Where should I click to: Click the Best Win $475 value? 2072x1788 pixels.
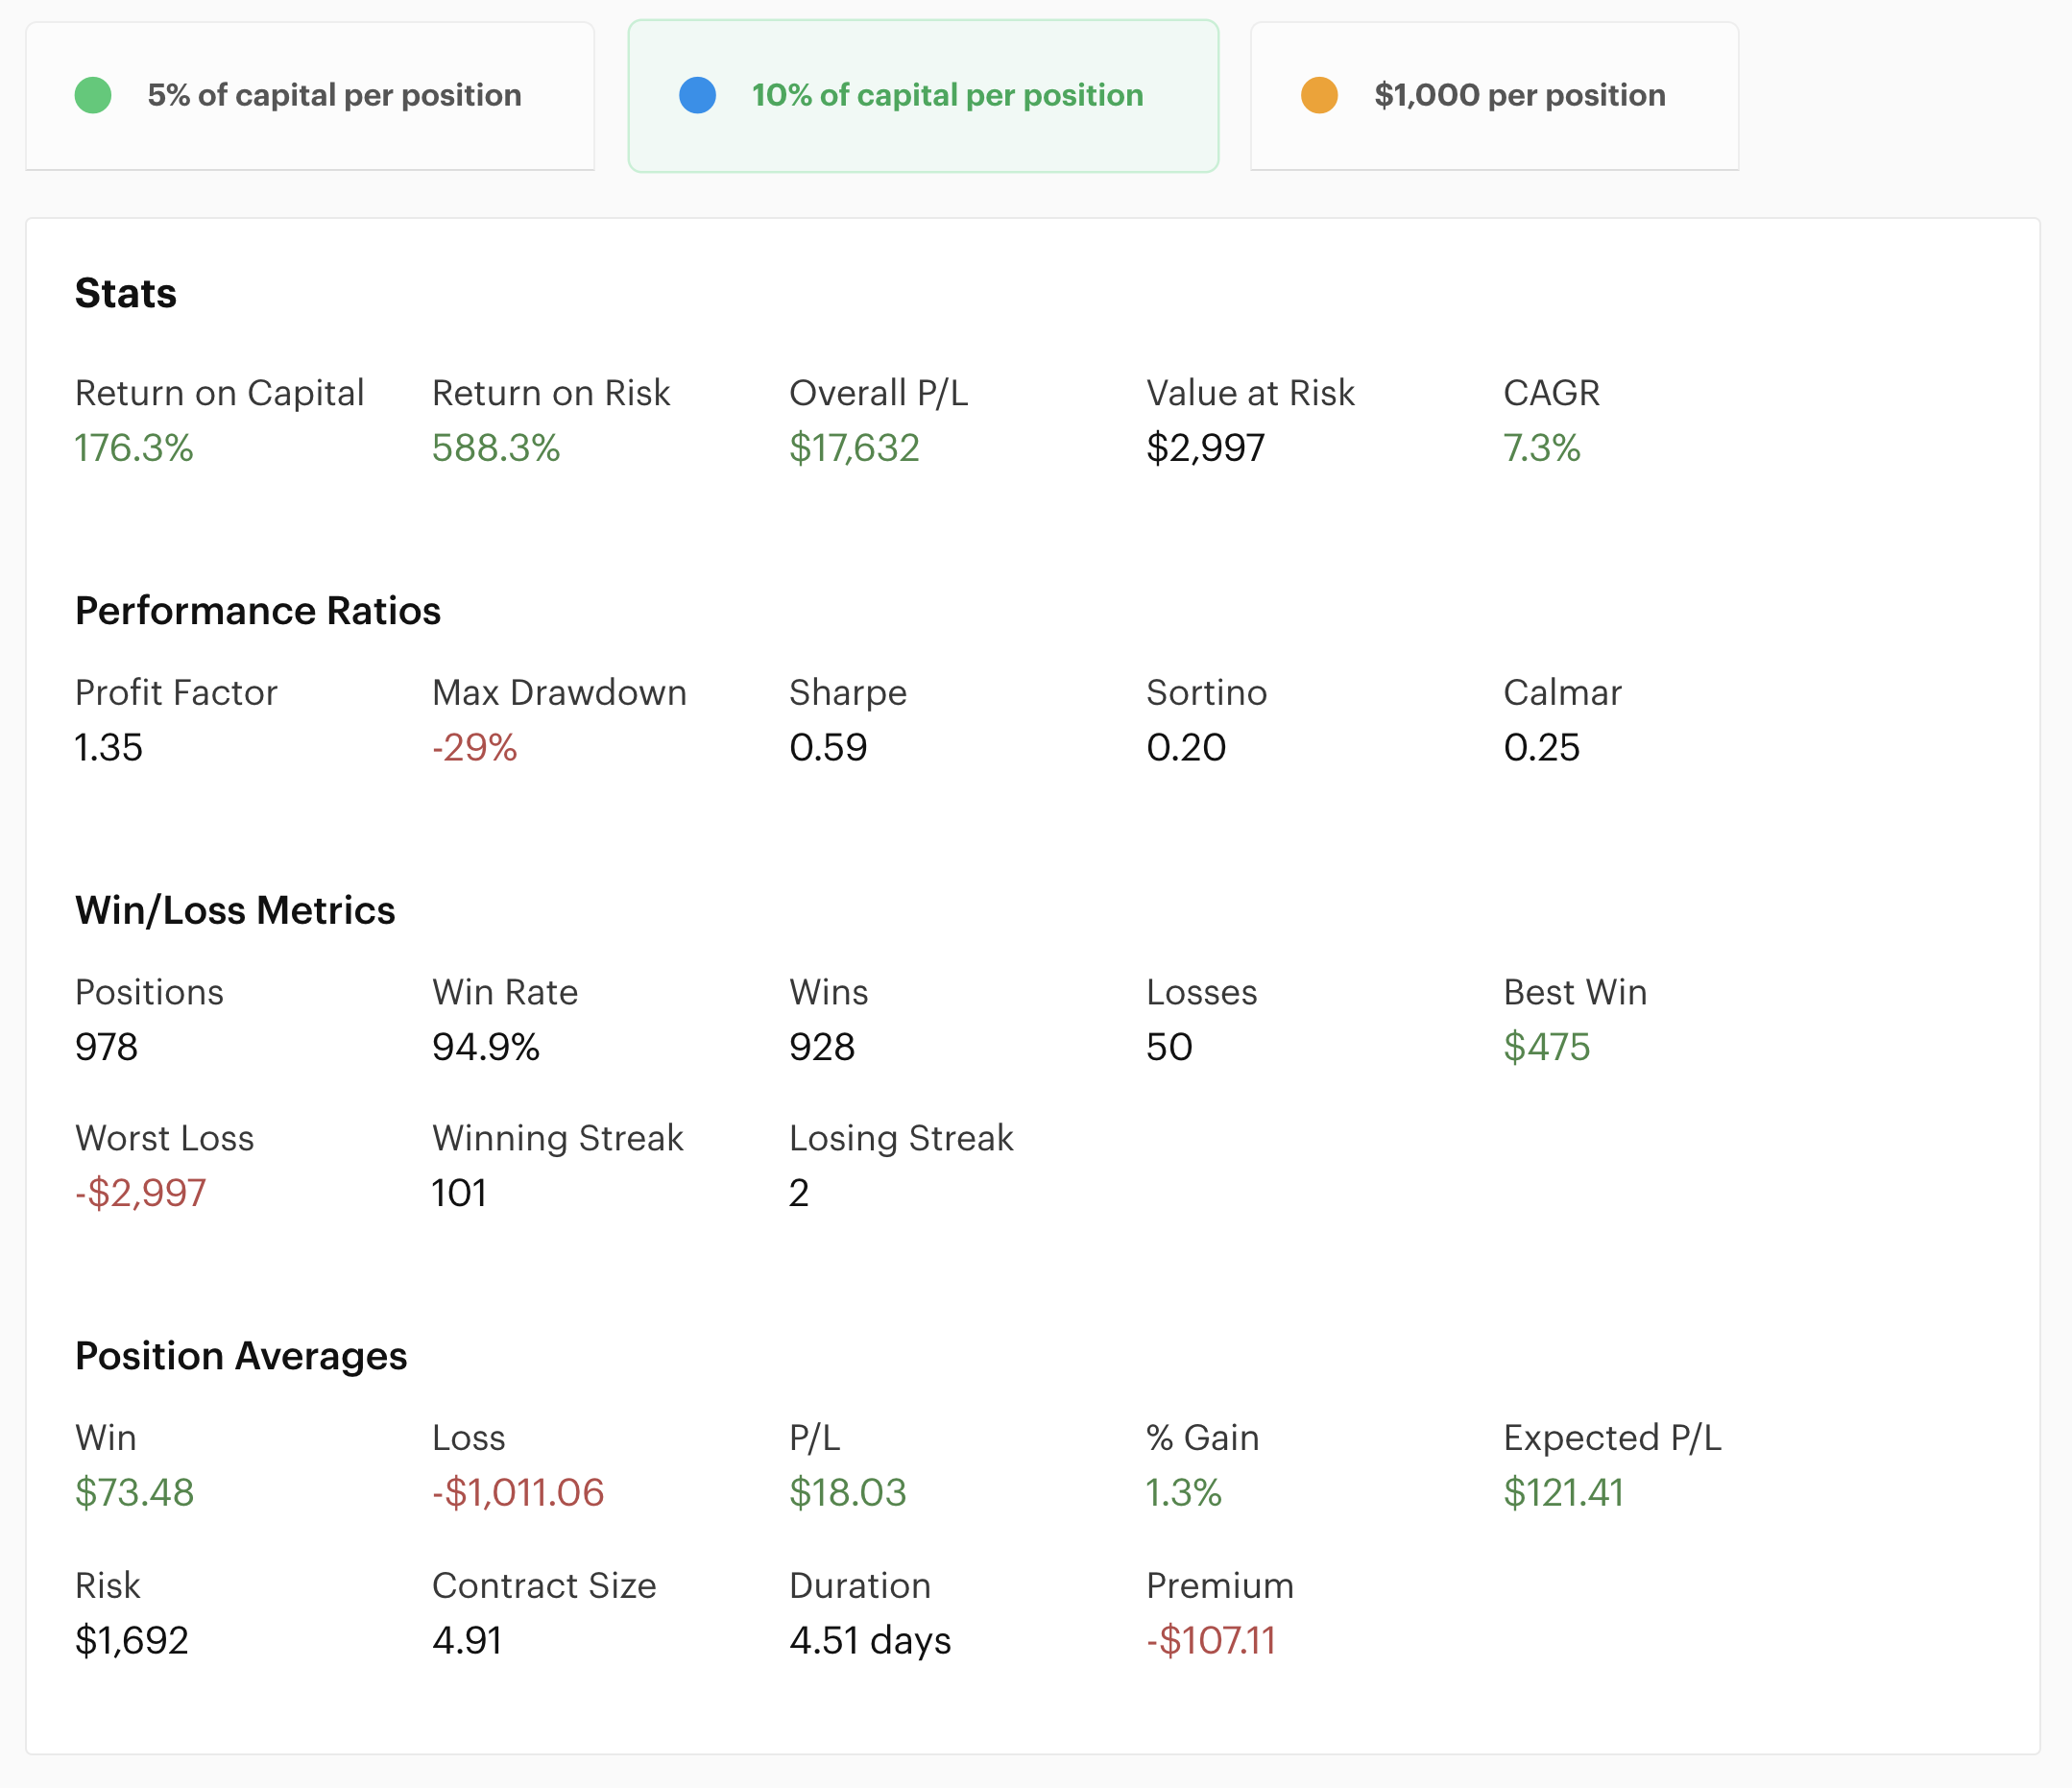pos(1546,1047)
